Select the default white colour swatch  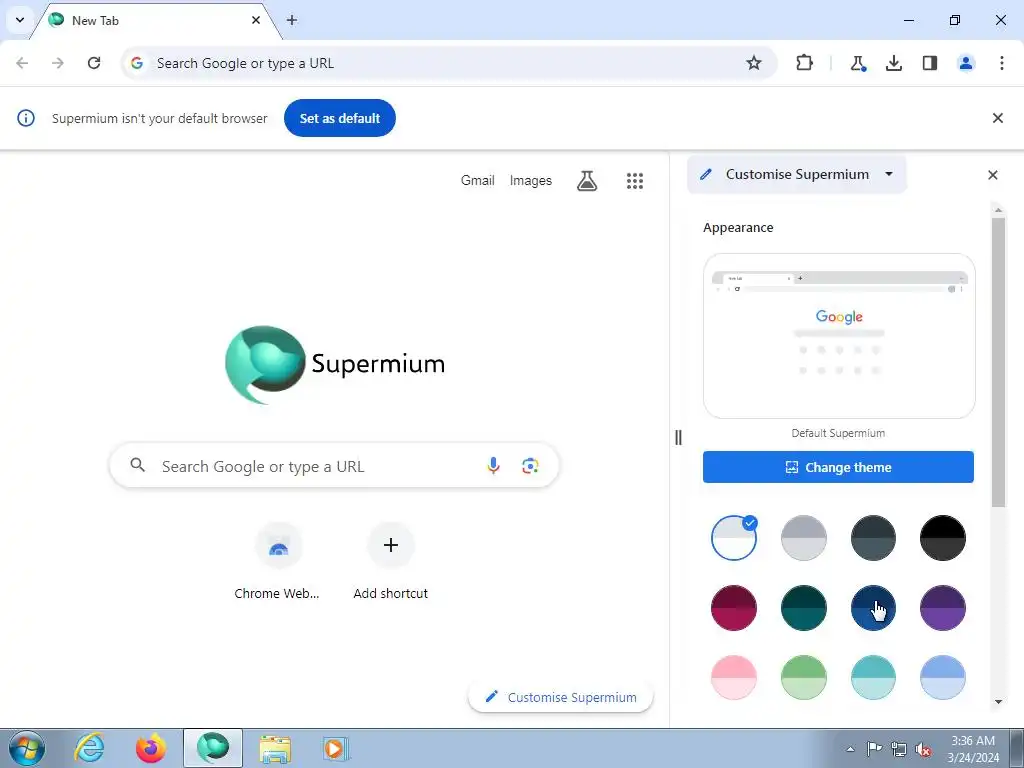[x=733, y=537]
